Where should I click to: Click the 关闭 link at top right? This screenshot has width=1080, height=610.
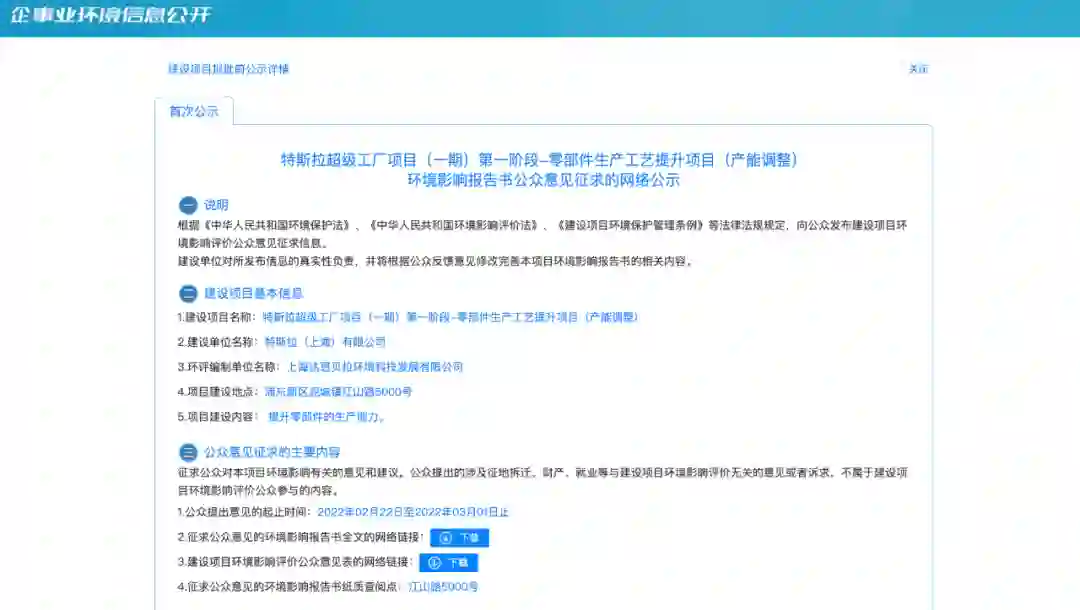coord(918,69)
